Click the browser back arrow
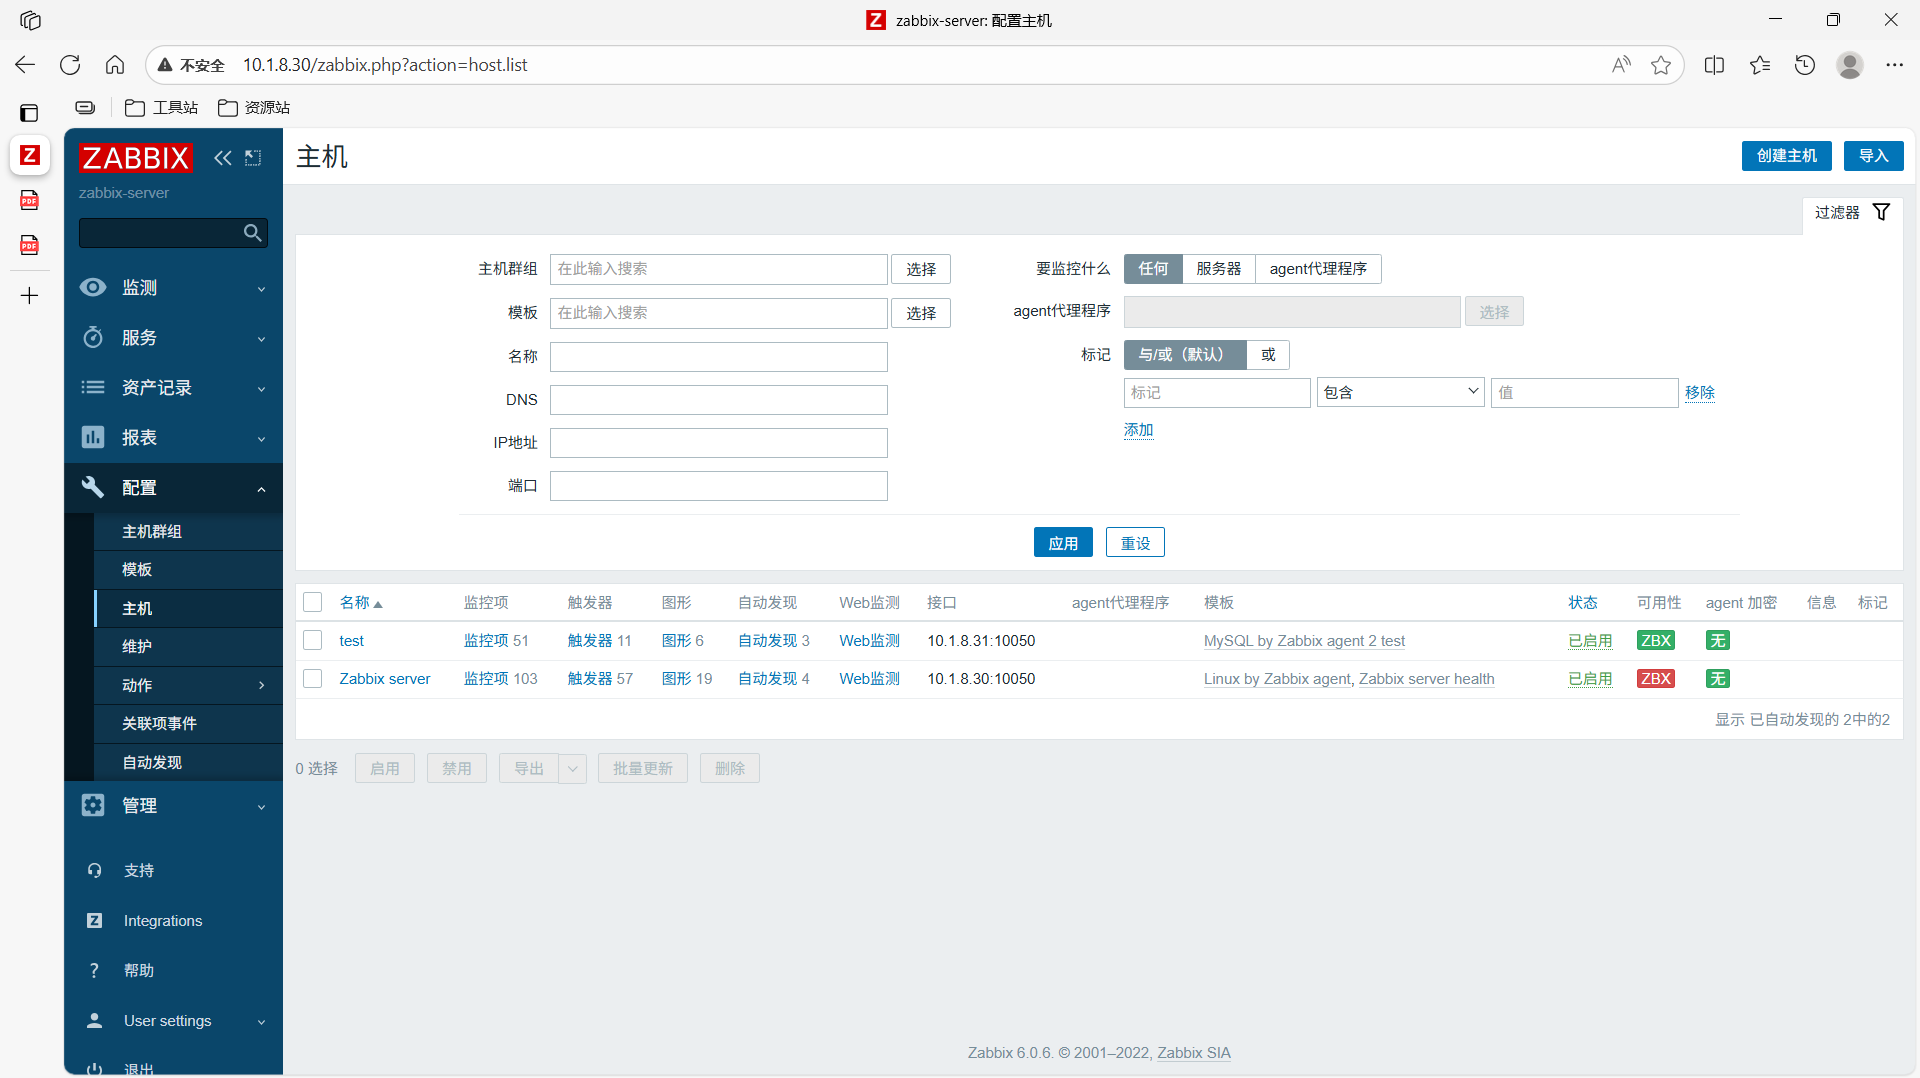Viewport: 1920px width, 1078px height. click(x=25, y=65)
